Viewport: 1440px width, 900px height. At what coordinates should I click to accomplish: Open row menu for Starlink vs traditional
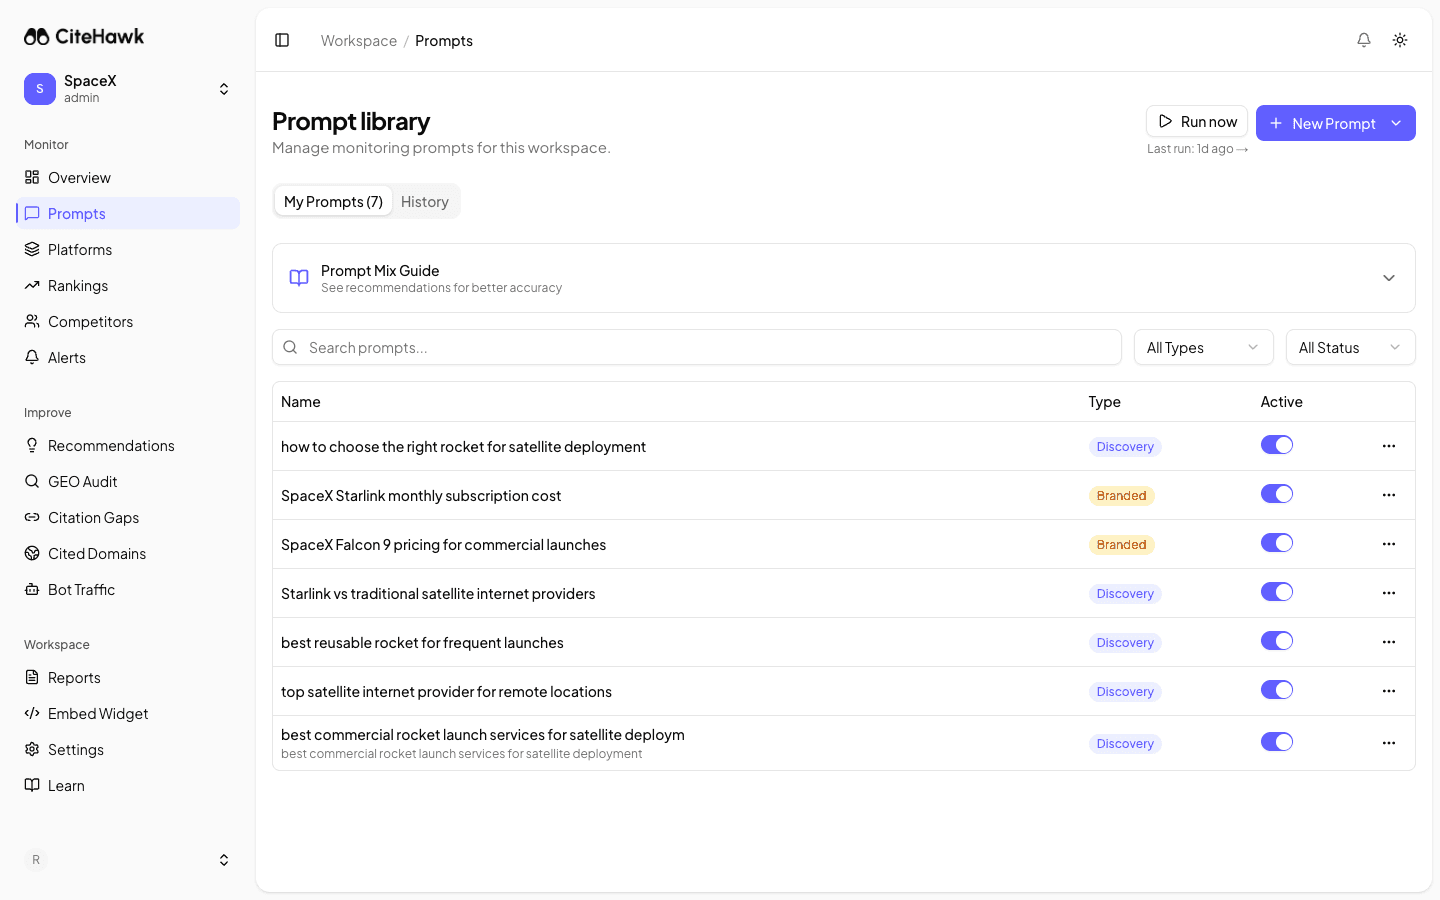pos(1389,593)
